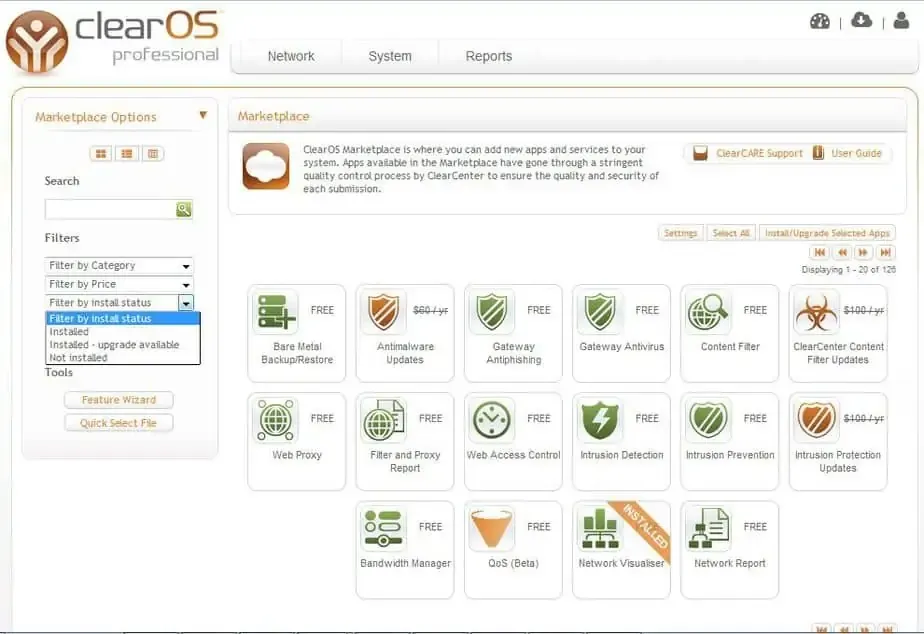This screenshot has height=634, width=924.
Task: Open the QoS (Beta) funnel icon
Action: (491, 528)
